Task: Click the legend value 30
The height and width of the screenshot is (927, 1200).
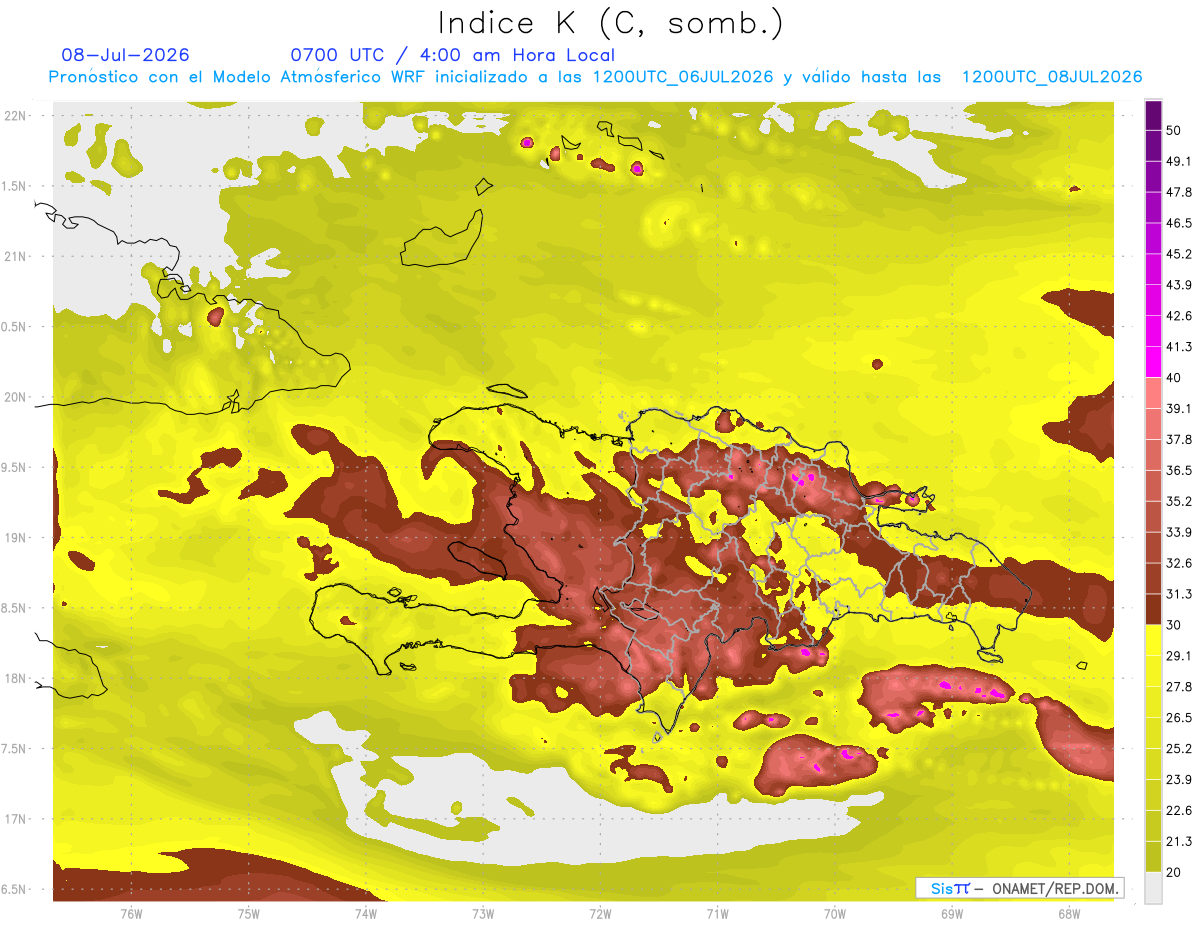Action: point(1173,624)
